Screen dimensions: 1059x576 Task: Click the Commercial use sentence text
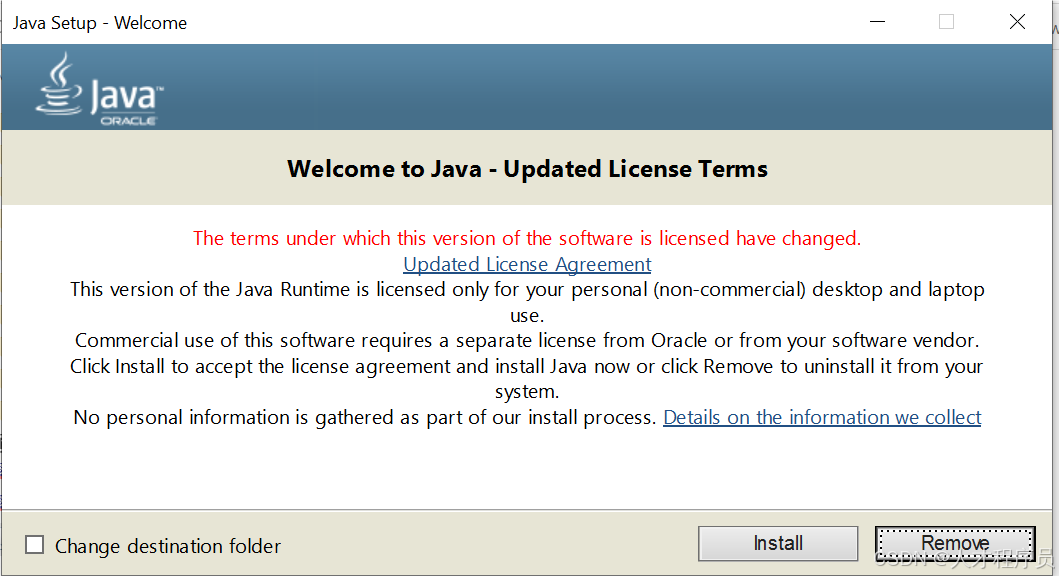coord(527,340)
